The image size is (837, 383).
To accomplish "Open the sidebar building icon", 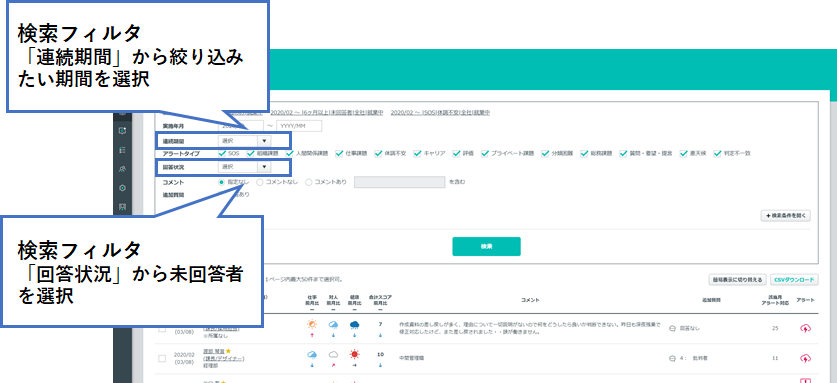I will (122, 207).
